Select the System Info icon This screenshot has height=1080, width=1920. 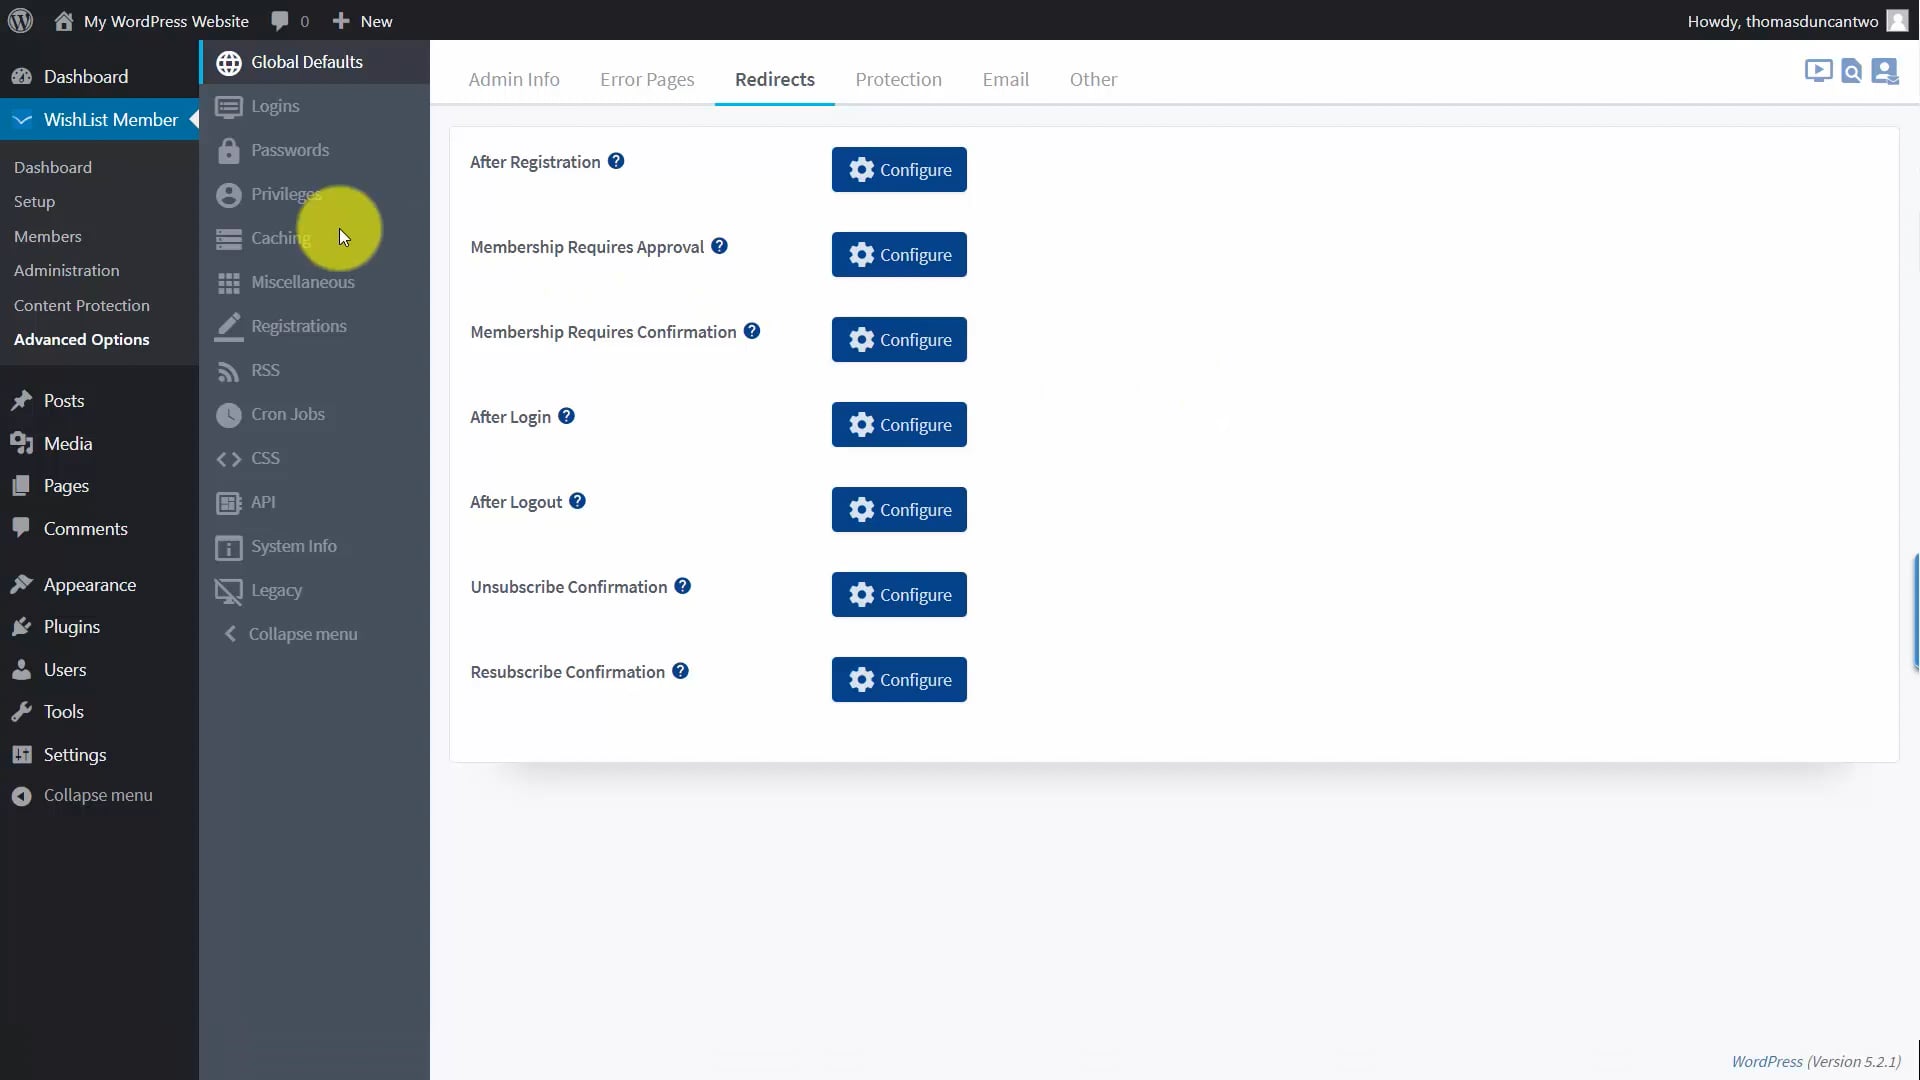coord(229,547)
